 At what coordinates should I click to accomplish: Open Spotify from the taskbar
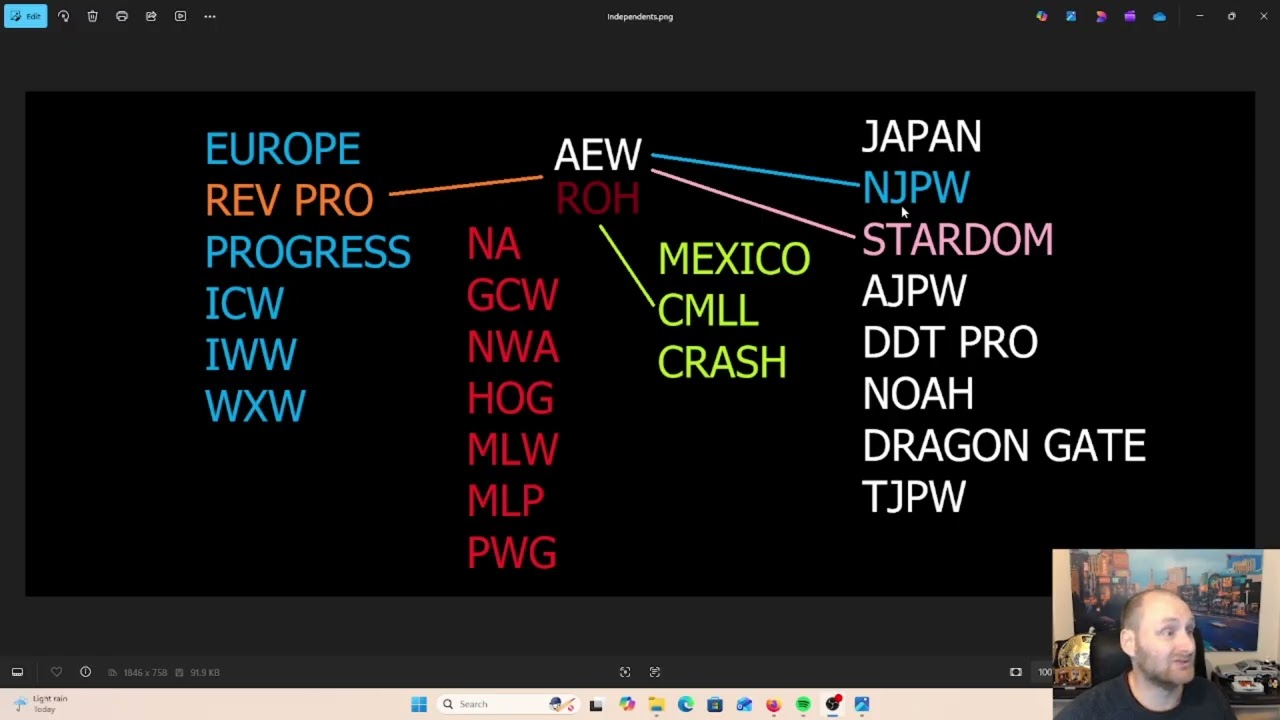click(803, 704)
